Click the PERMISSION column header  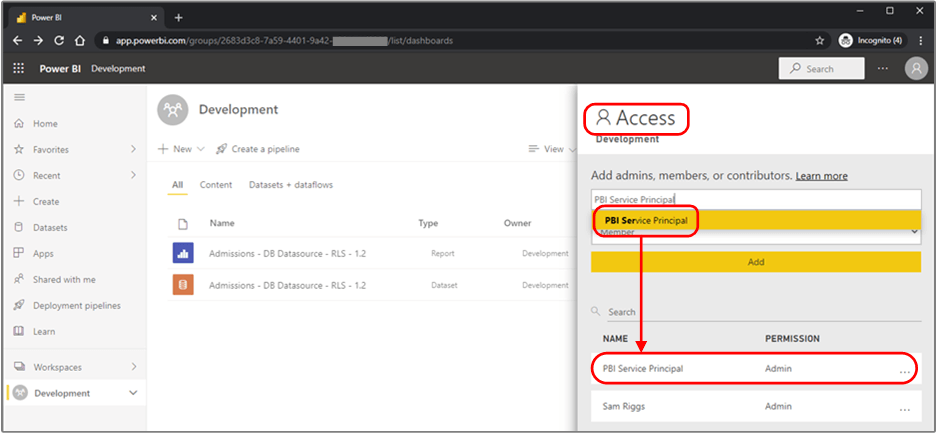click(x=792, y=339)
